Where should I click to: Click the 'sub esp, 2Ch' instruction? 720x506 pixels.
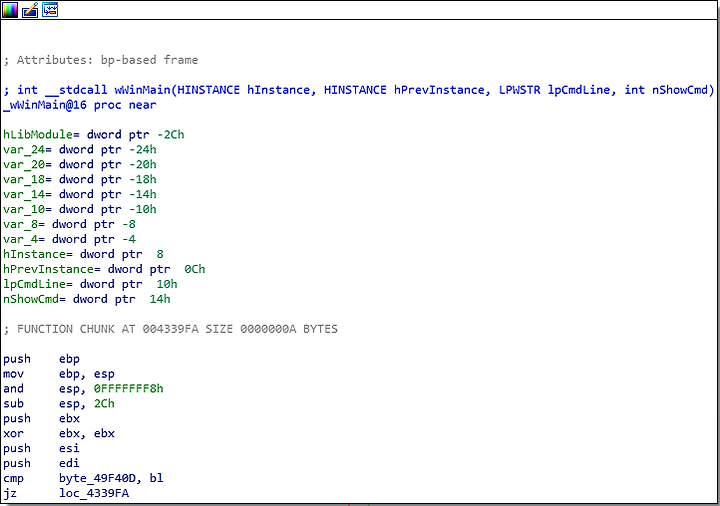[59, 404]
